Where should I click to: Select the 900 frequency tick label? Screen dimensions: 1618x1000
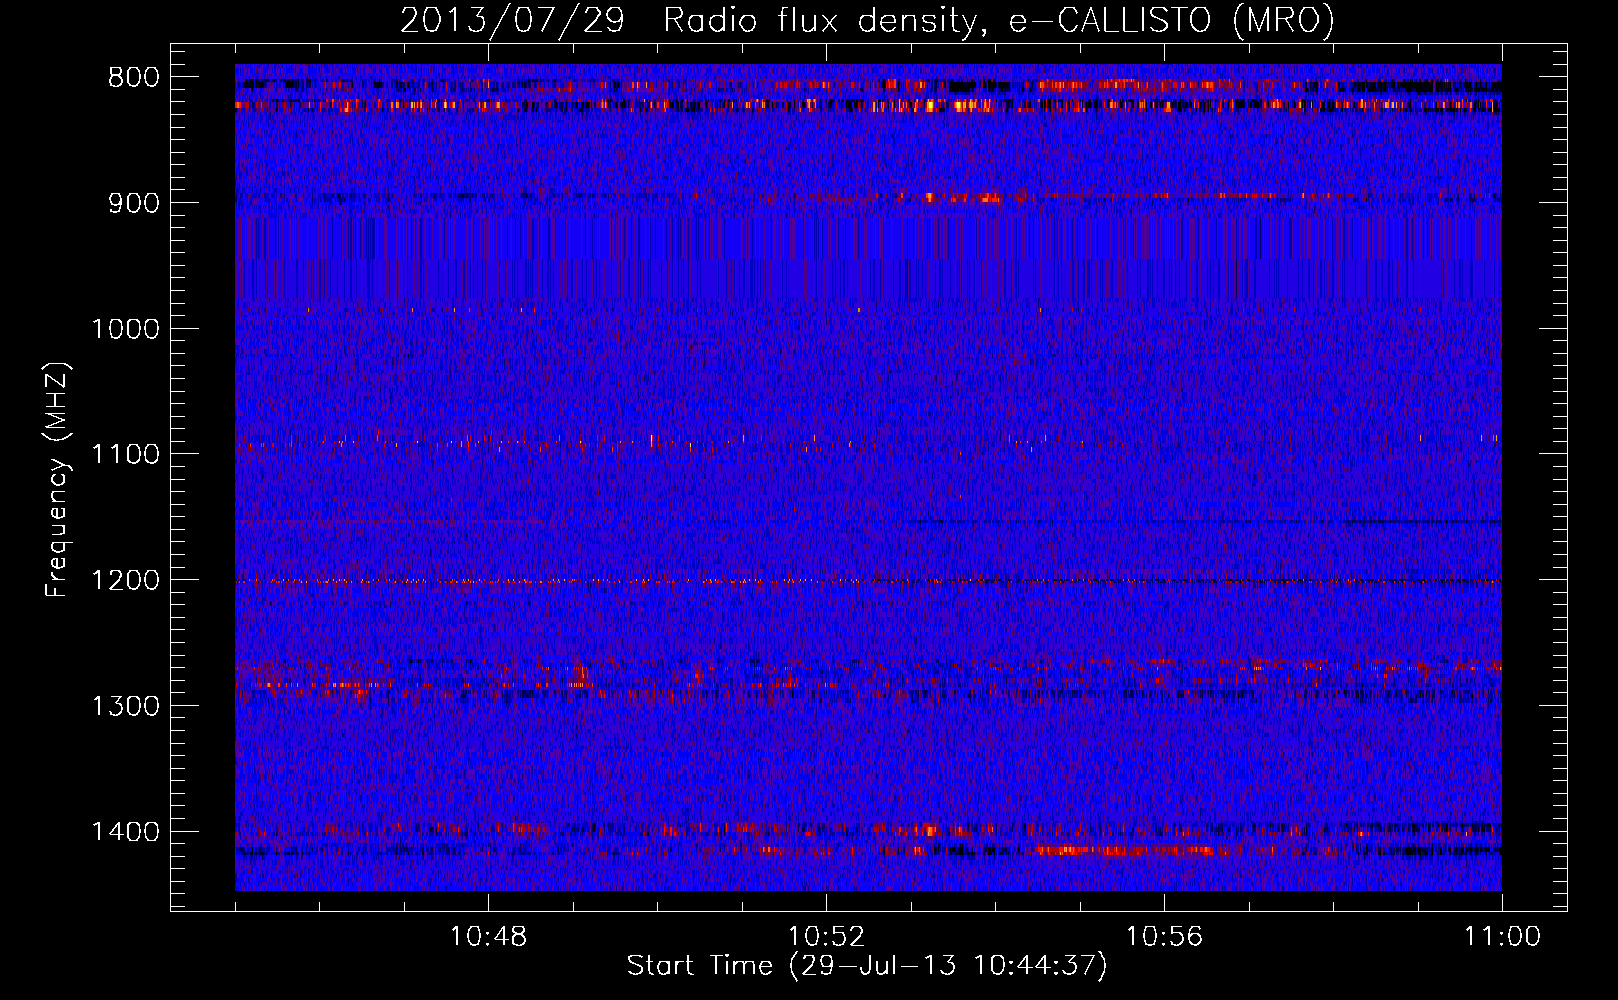pos(134,203)
